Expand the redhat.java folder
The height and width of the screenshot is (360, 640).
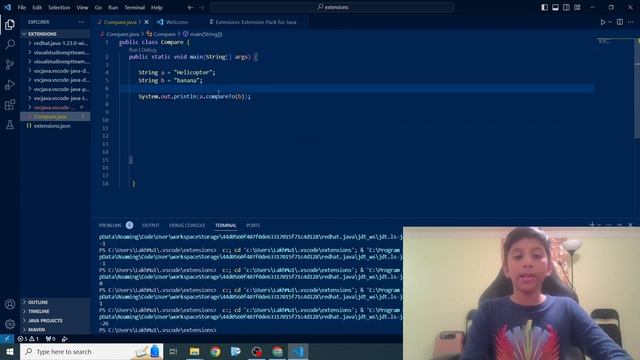[55, 43]
